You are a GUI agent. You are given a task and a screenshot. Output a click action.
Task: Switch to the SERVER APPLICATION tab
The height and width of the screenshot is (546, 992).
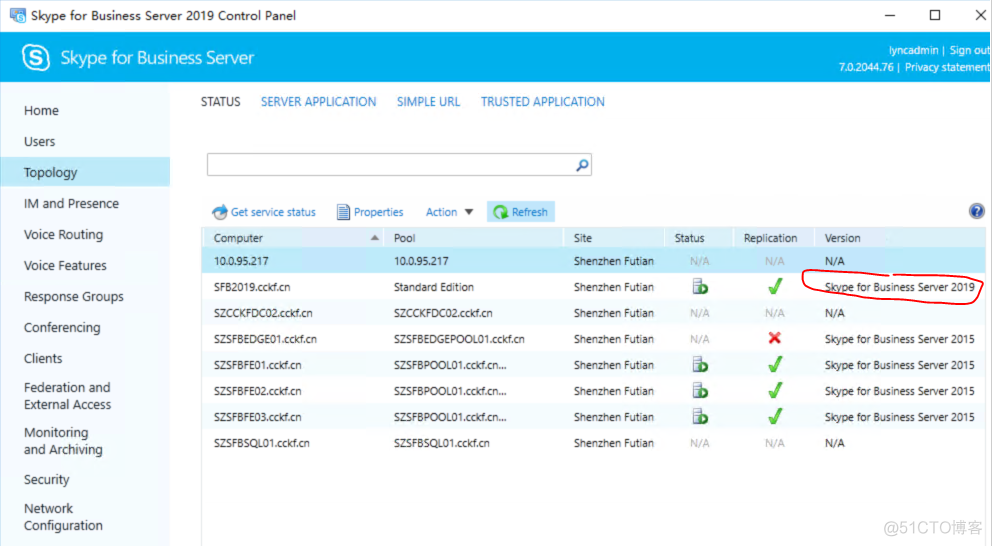coord(318,102)
